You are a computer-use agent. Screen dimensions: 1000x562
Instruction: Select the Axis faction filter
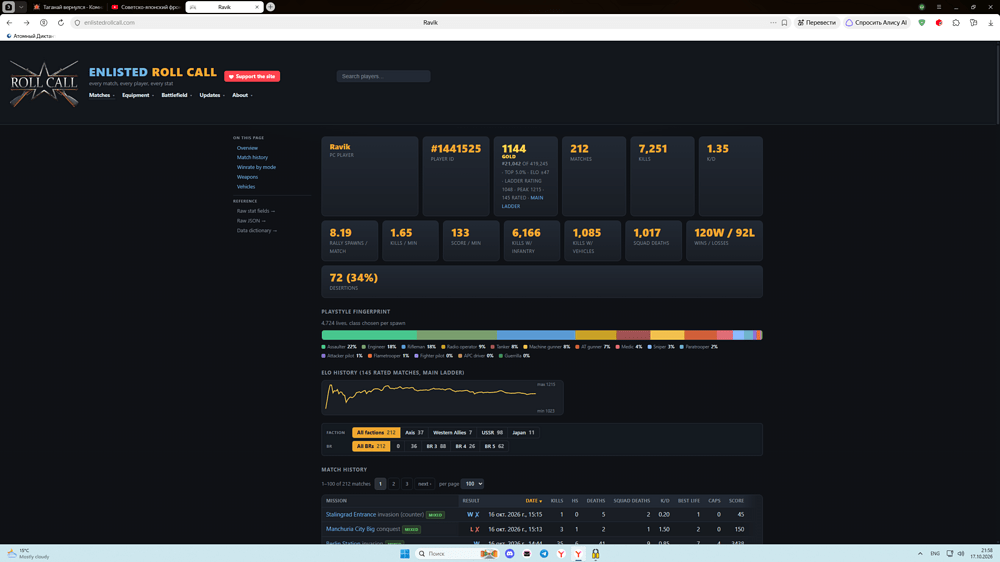pyautogui.click(x=414, y=433)
